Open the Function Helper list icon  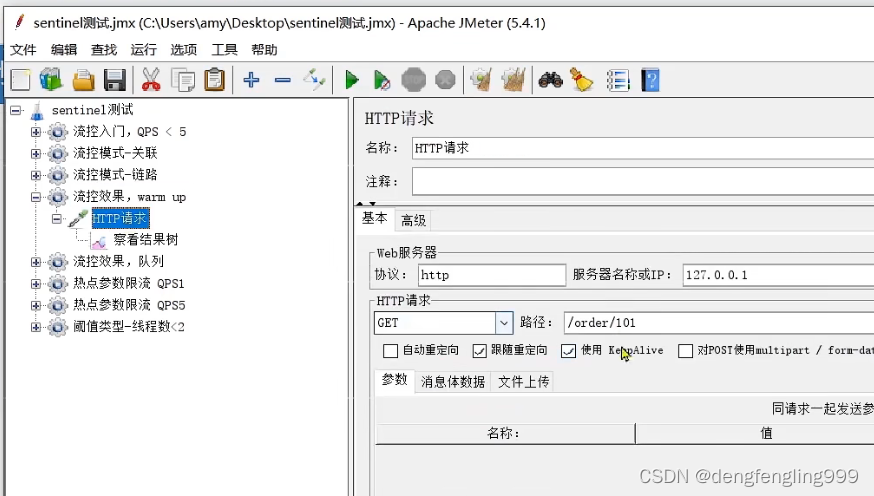click(618, 80)
